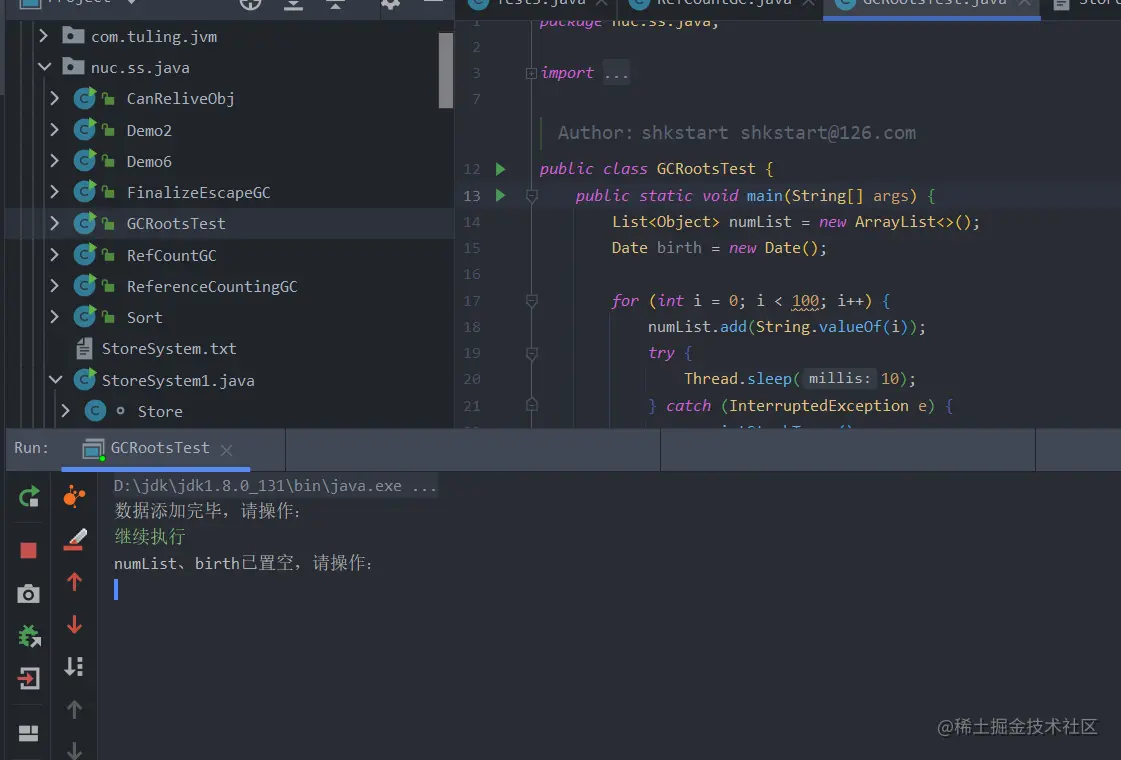The height and width of the screenshot is (760, 1121).
Task: Select StoreSystem1.java in project tree
Action: click(177, 380)
